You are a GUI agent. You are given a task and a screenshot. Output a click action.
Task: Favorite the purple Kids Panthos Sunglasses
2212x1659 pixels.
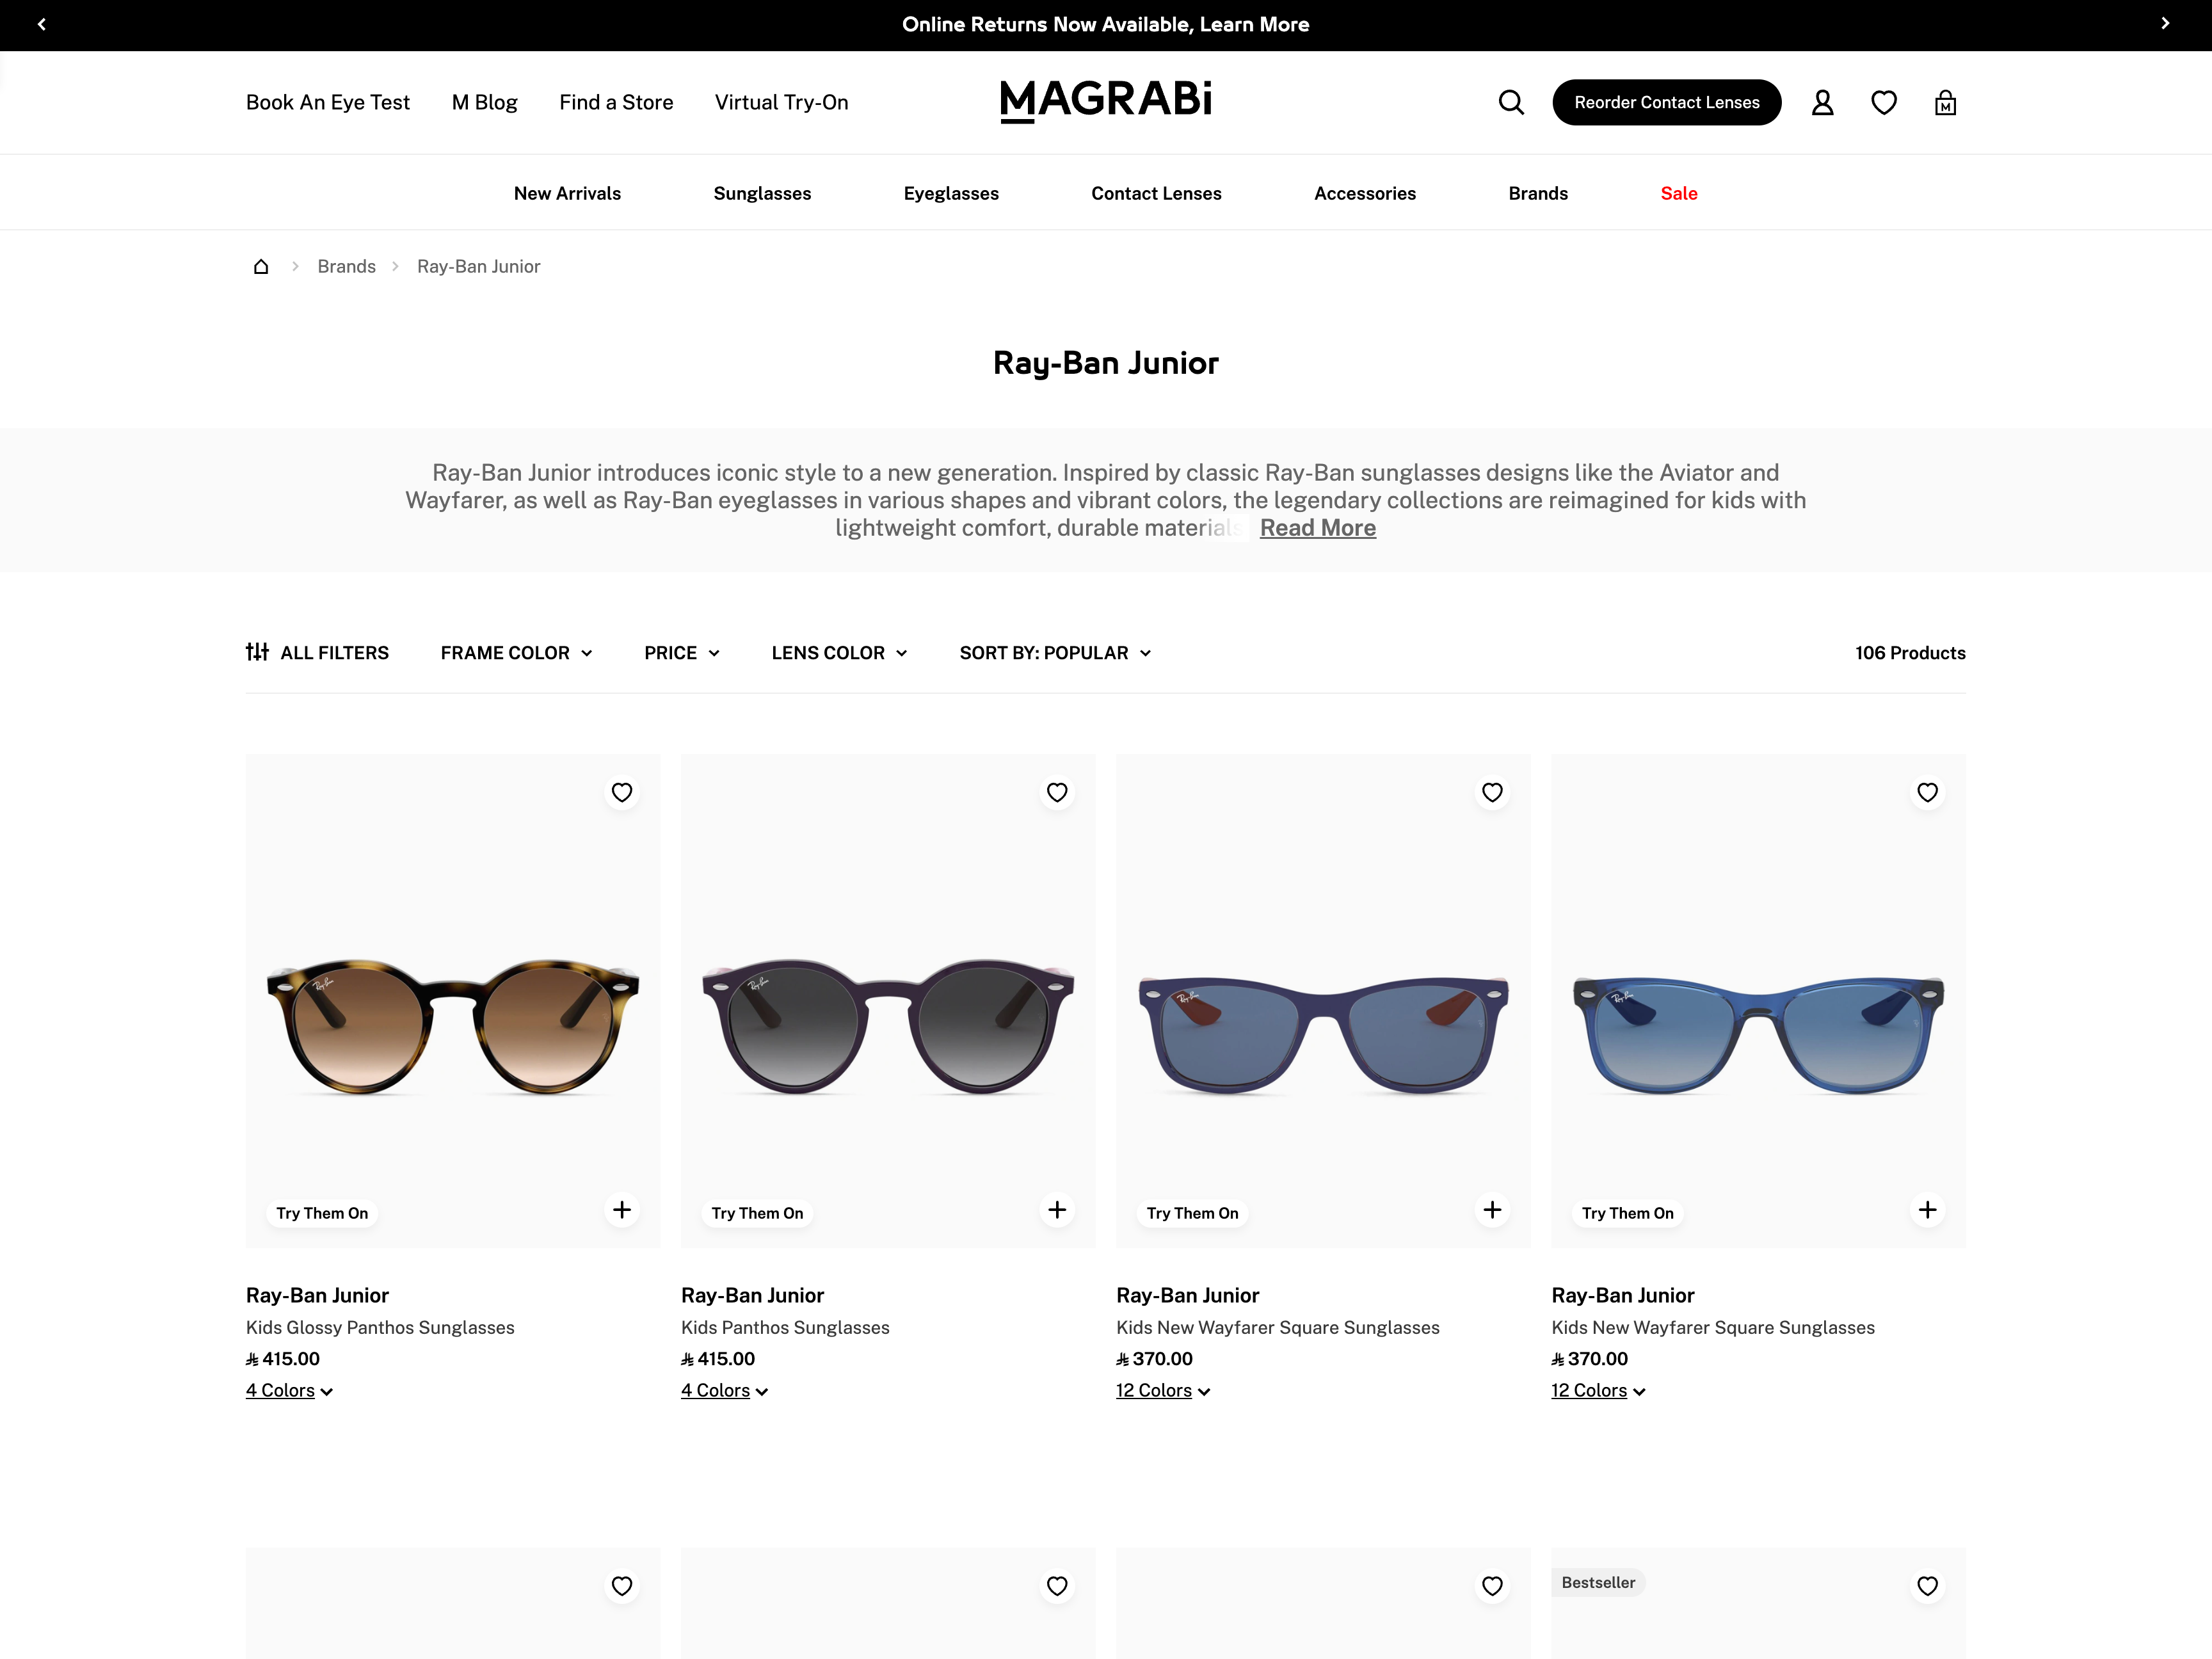(x=1057, y=793)
